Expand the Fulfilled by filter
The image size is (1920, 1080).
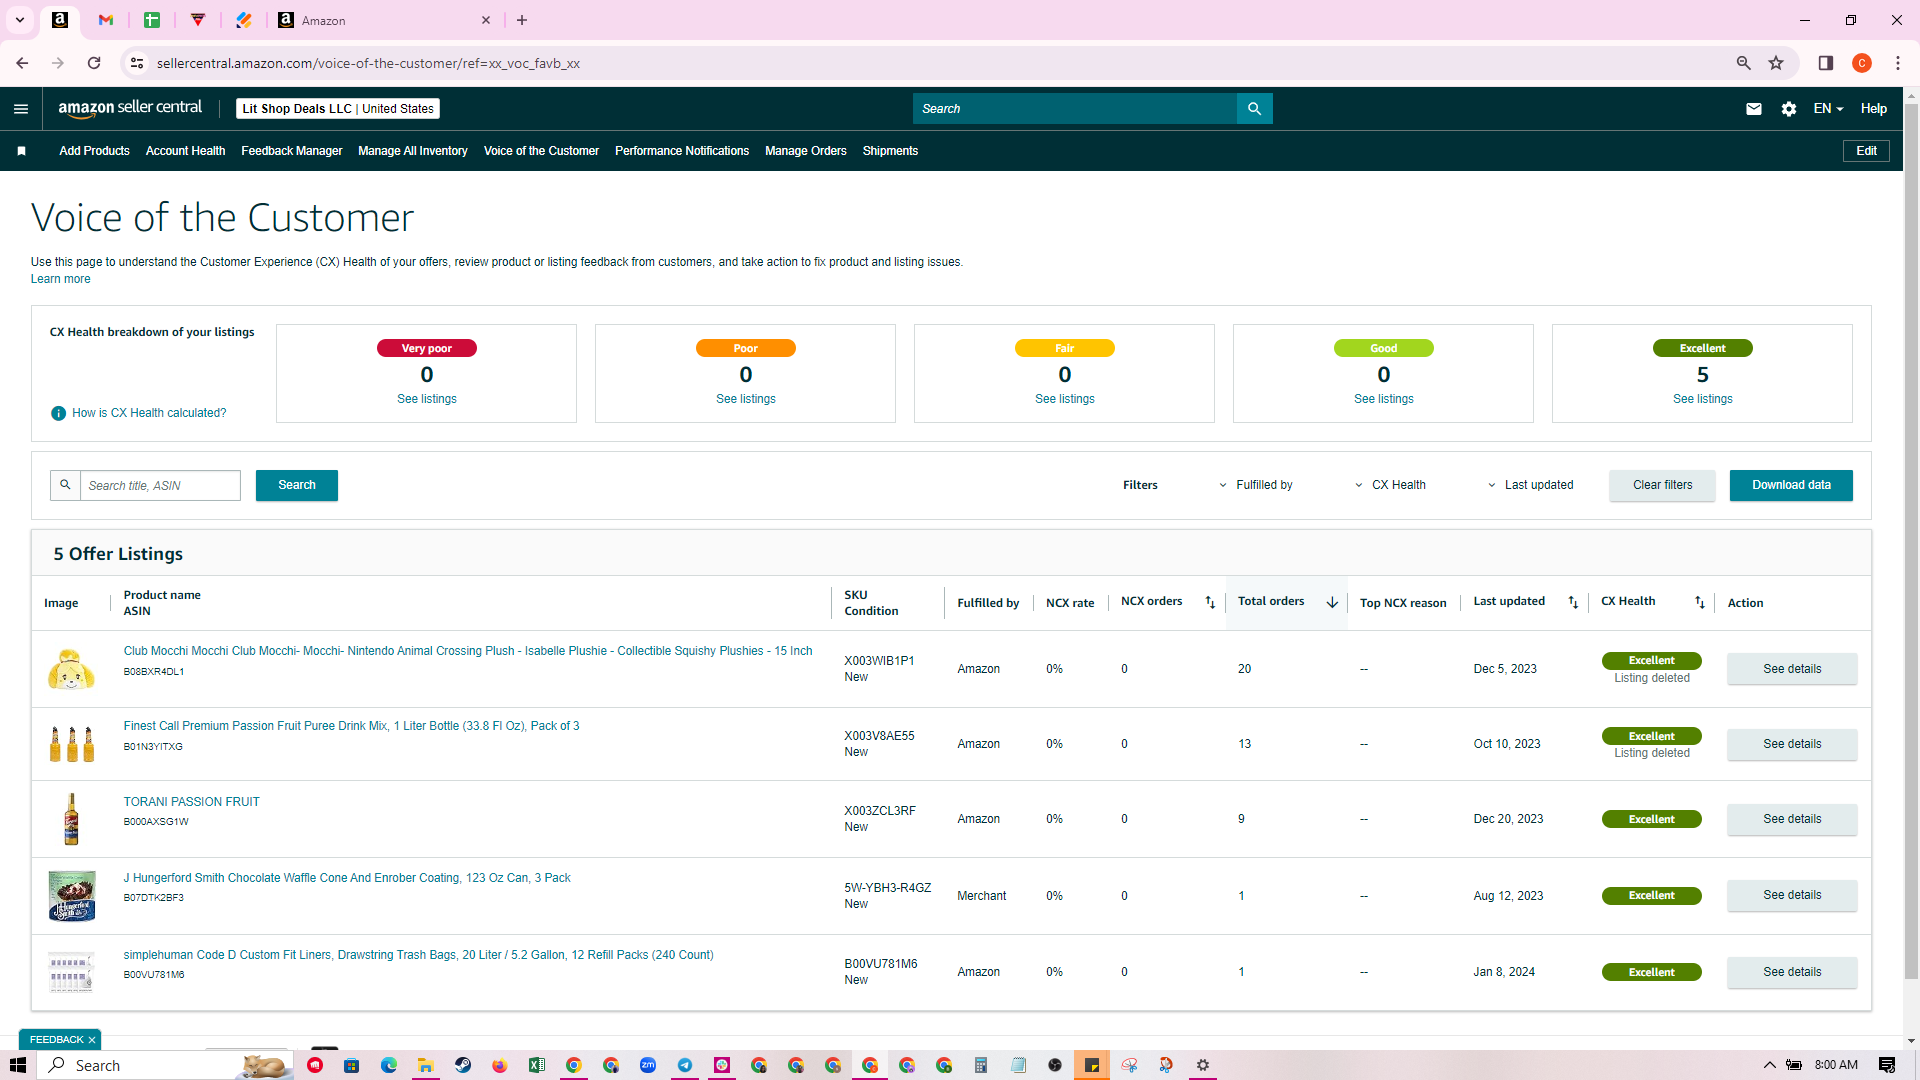pyautogui.click(x=1255, y=485)
